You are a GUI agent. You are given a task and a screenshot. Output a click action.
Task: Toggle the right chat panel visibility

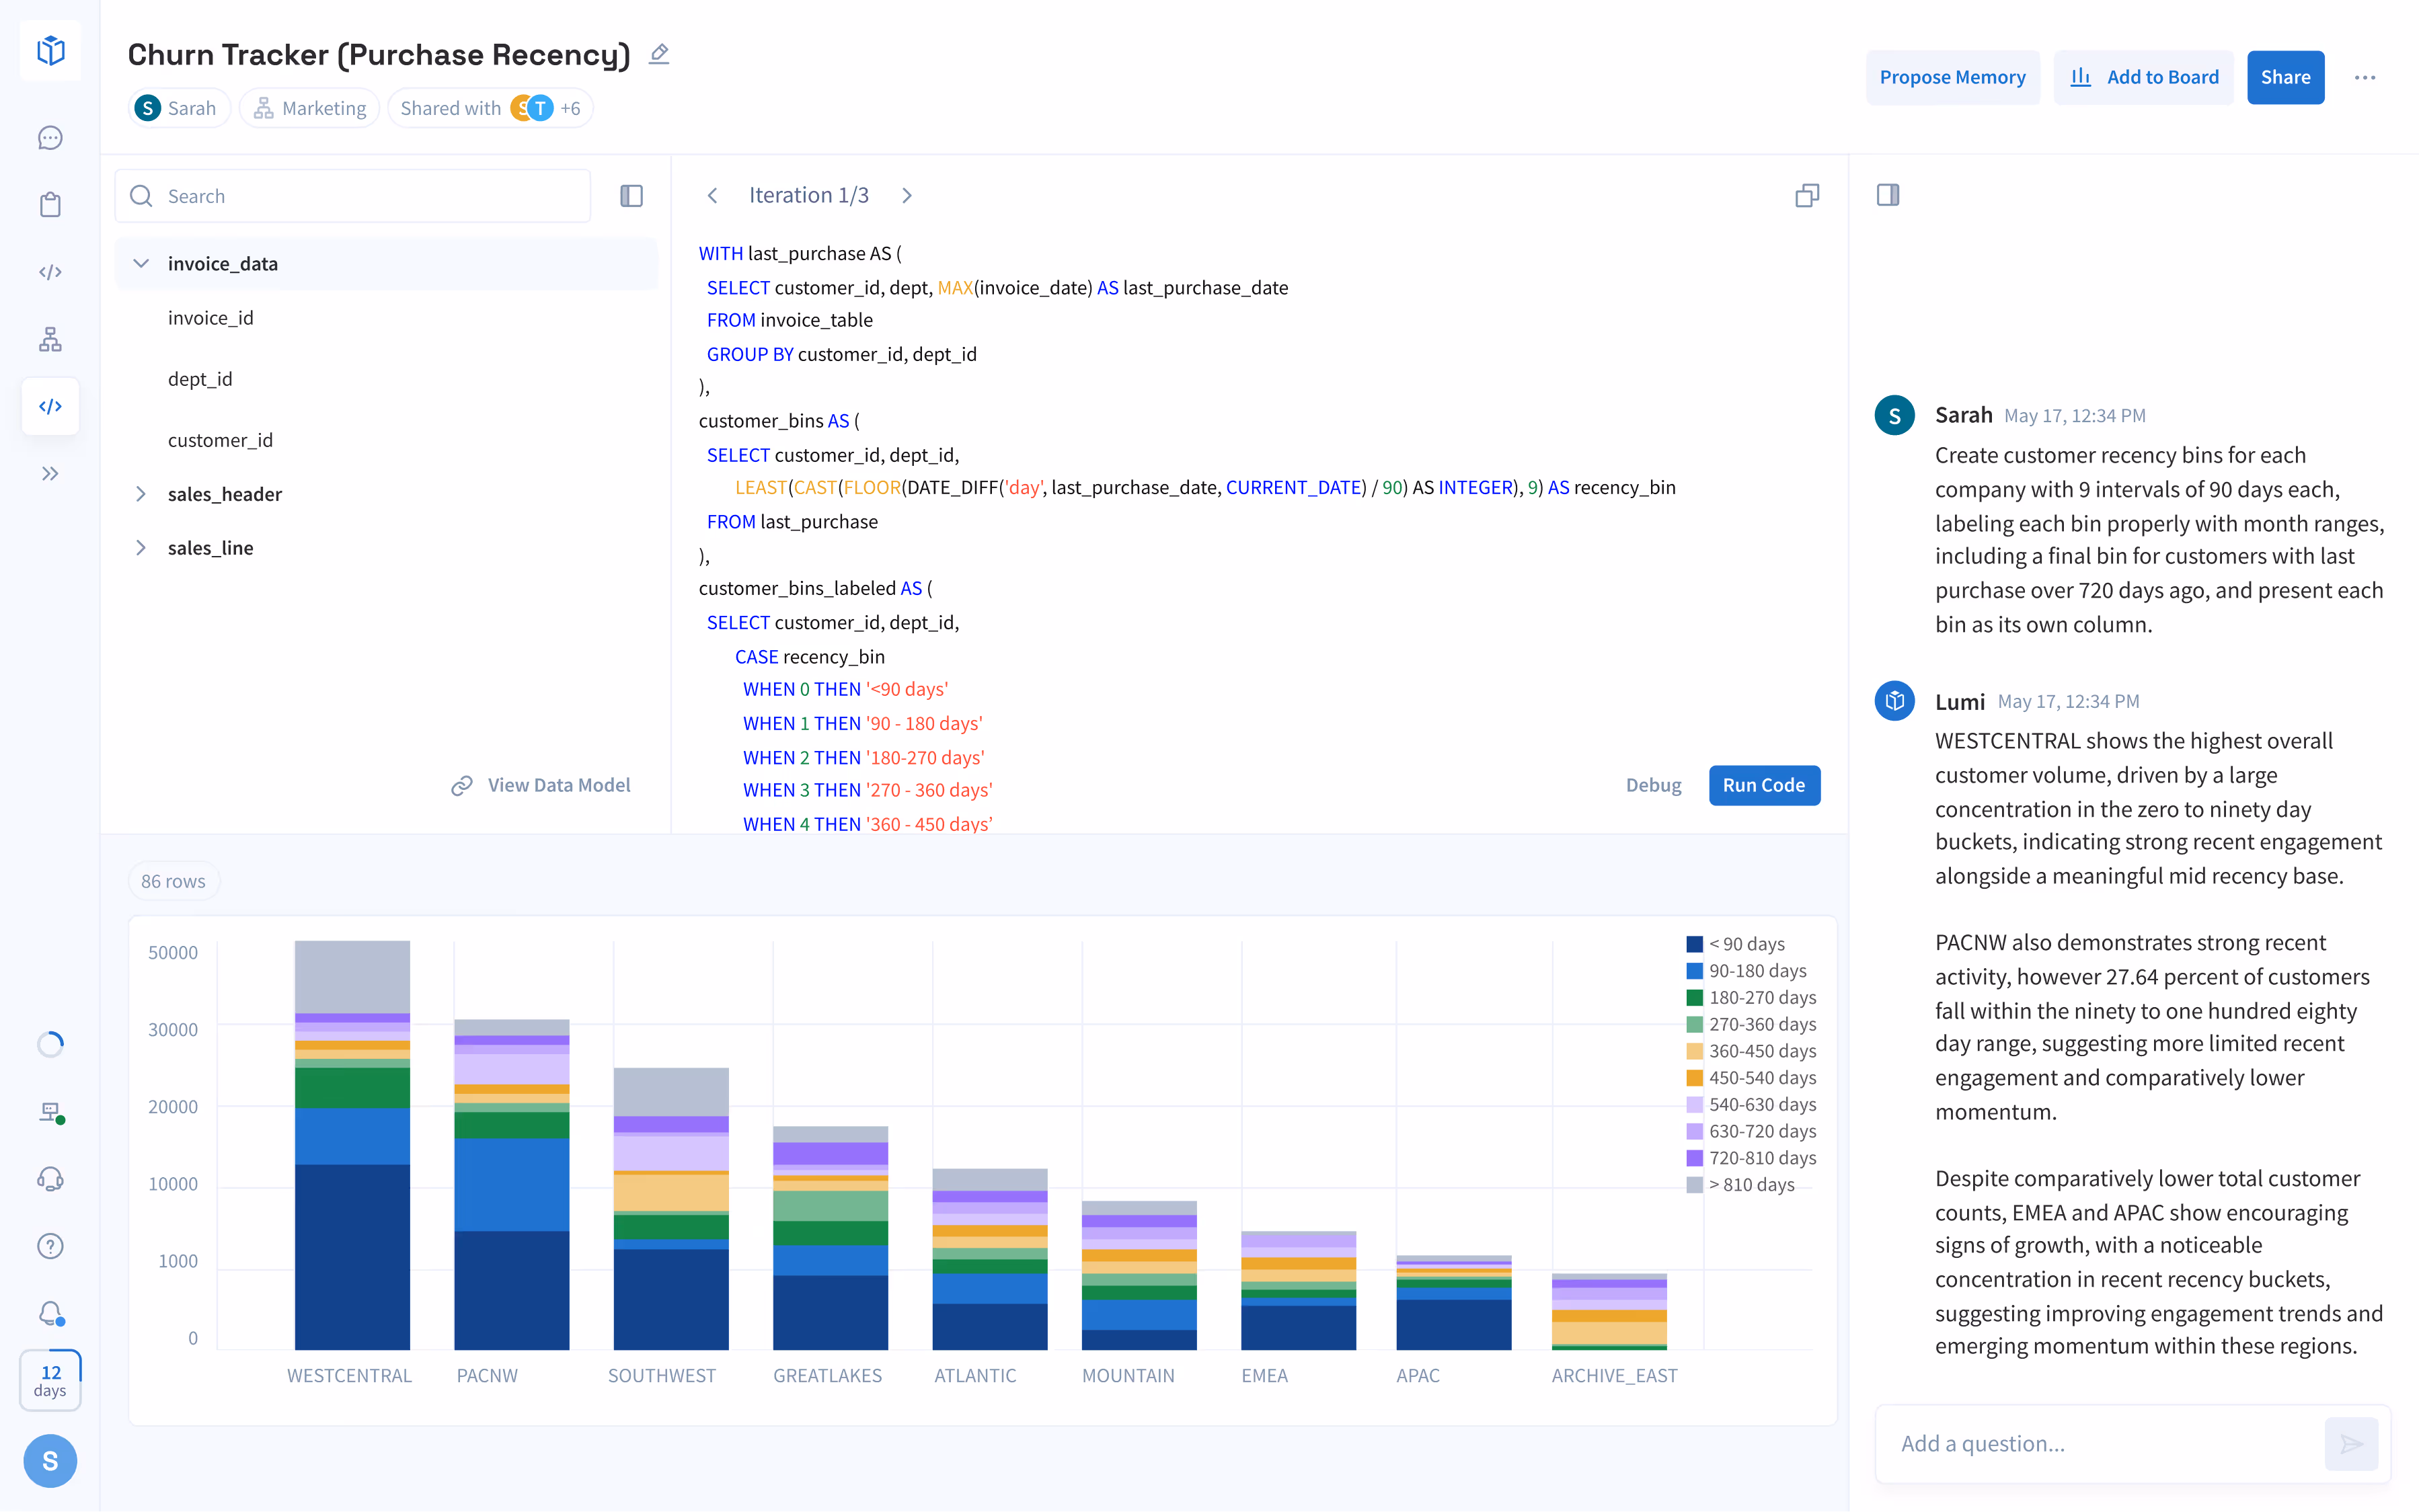click(x=1890, y=195)
